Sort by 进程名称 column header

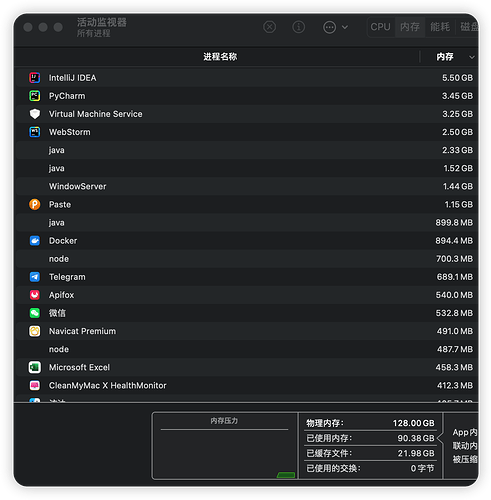click(x=220, y=57)
